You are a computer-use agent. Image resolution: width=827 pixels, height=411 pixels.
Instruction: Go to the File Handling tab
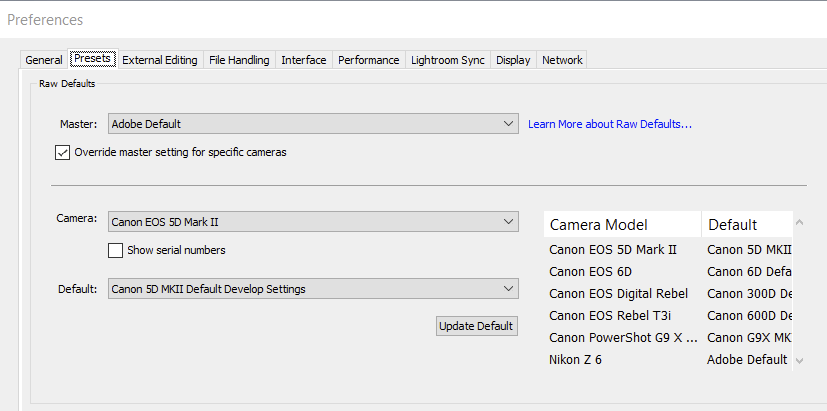pos(239,60)
